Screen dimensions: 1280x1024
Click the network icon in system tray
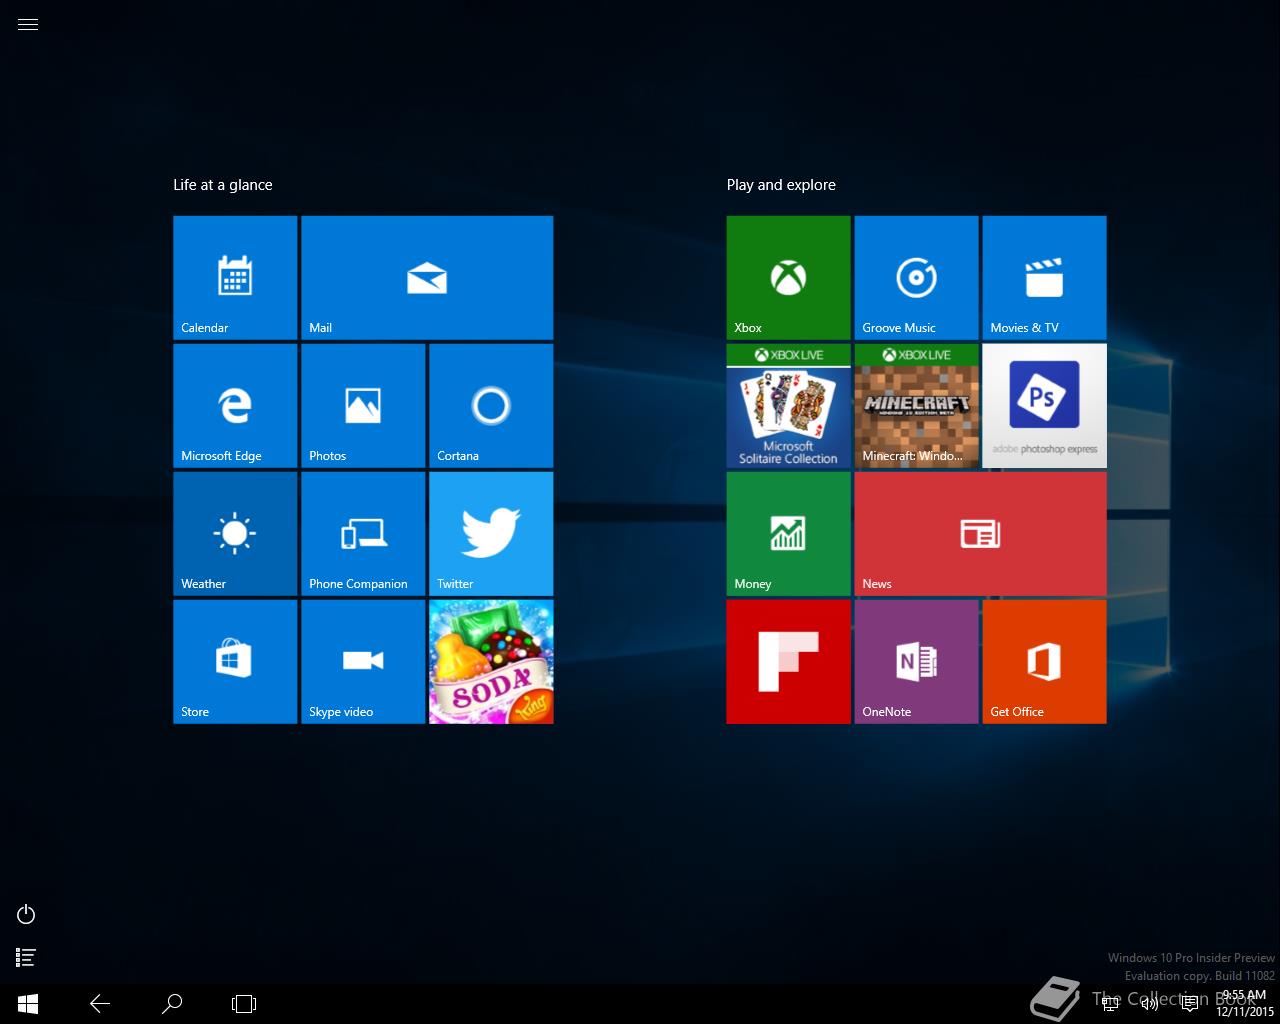click(x=1111, y=1004)
